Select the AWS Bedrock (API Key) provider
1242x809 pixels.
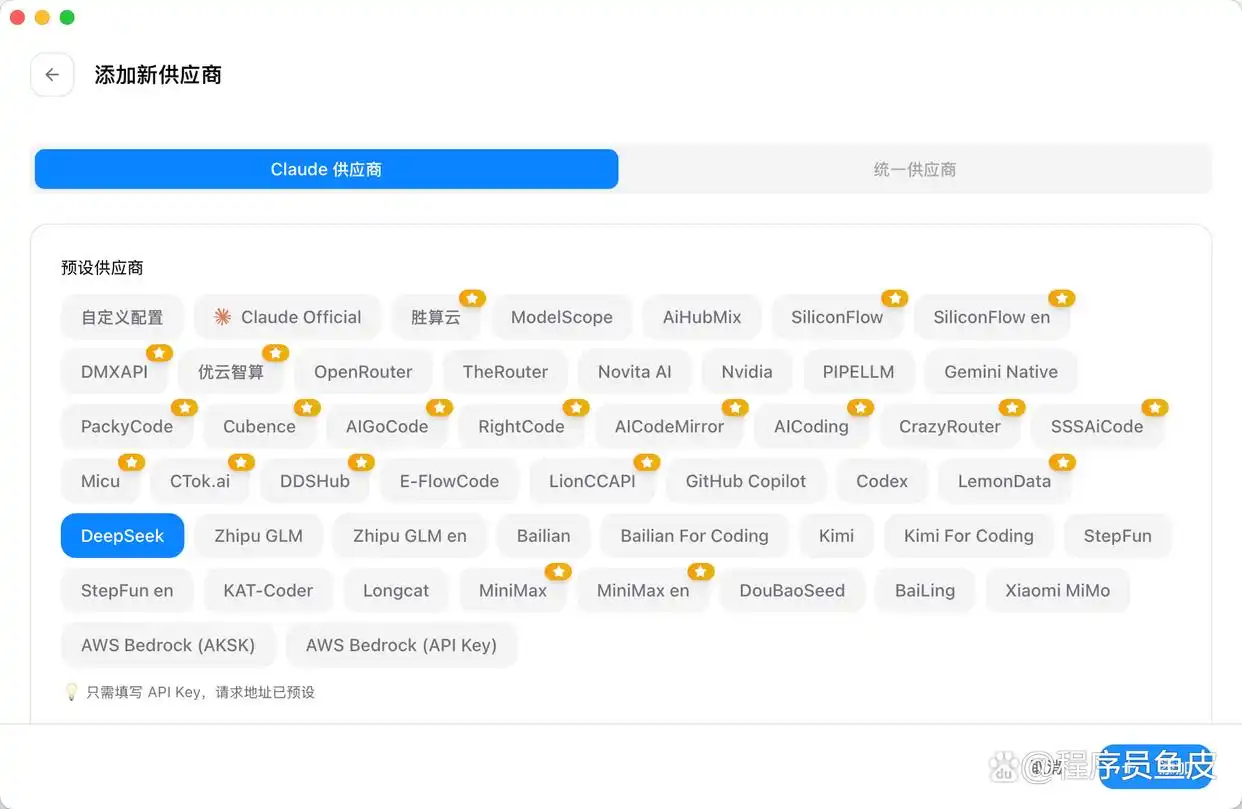pos(401,645)
